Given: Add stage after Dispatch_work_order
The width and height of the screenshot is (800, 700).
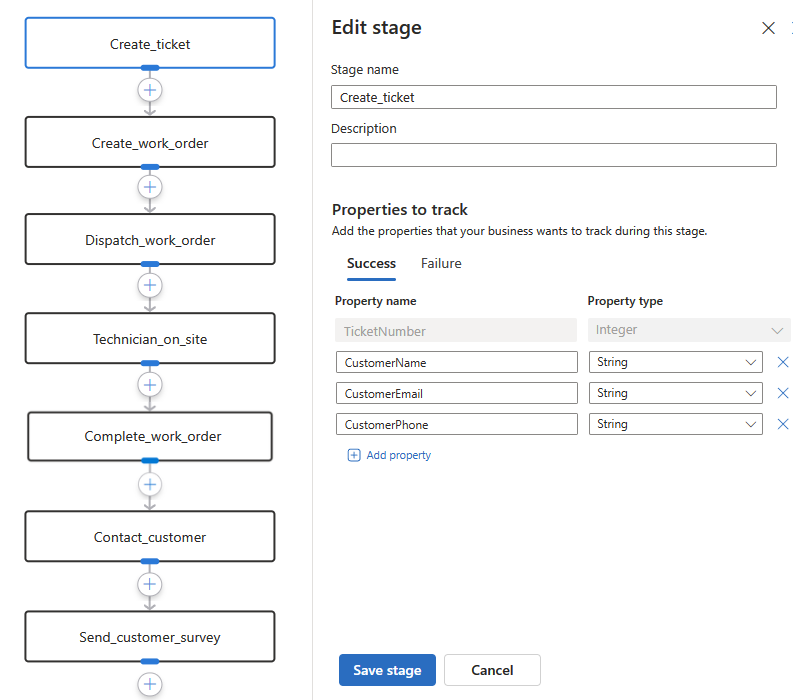Looking at the screenshot, I should 150,285.
